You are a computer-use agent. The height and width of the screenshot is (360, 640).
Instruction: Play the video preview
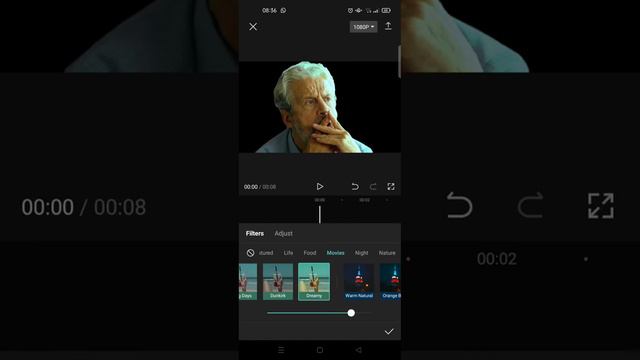(x=320, y=187)
